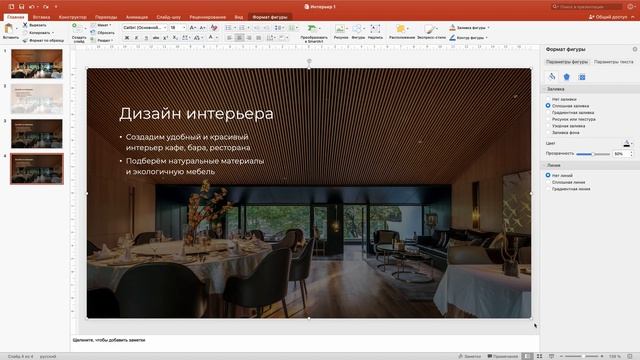The image size is (640, 360).
Task: Open the Section (Раздел) dropdown
Action: [x=102, y=40]
